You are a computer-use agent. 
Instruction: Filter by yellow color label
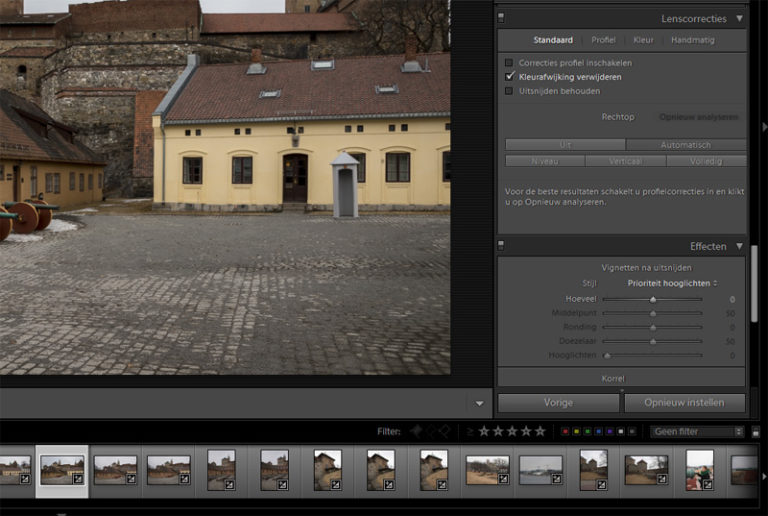[576, 431]
